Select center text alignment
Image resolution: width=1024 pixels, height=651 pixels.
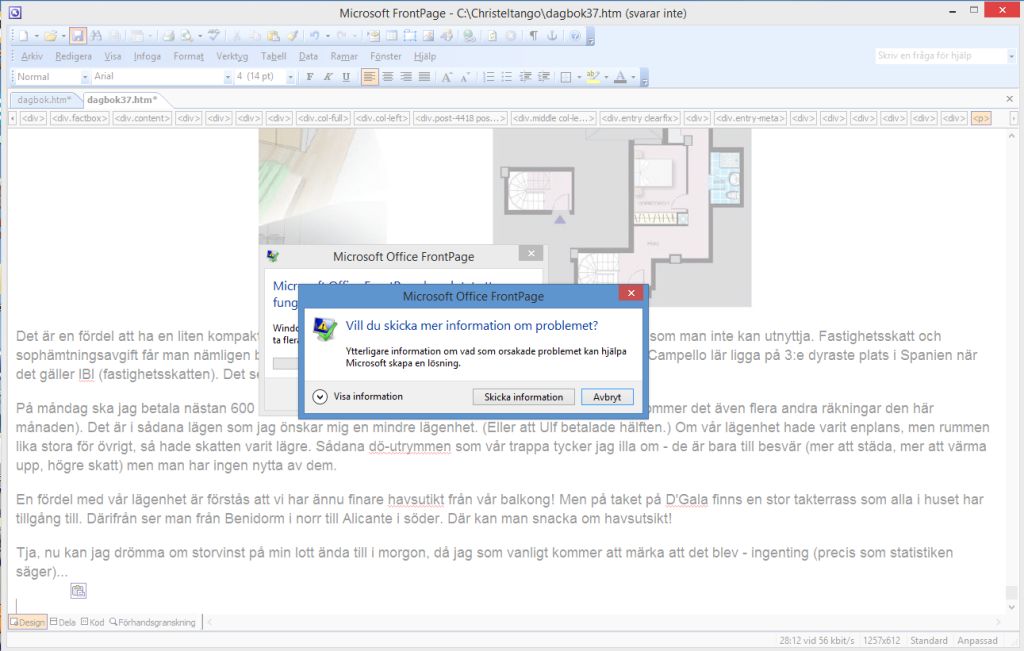click(388, 76)
